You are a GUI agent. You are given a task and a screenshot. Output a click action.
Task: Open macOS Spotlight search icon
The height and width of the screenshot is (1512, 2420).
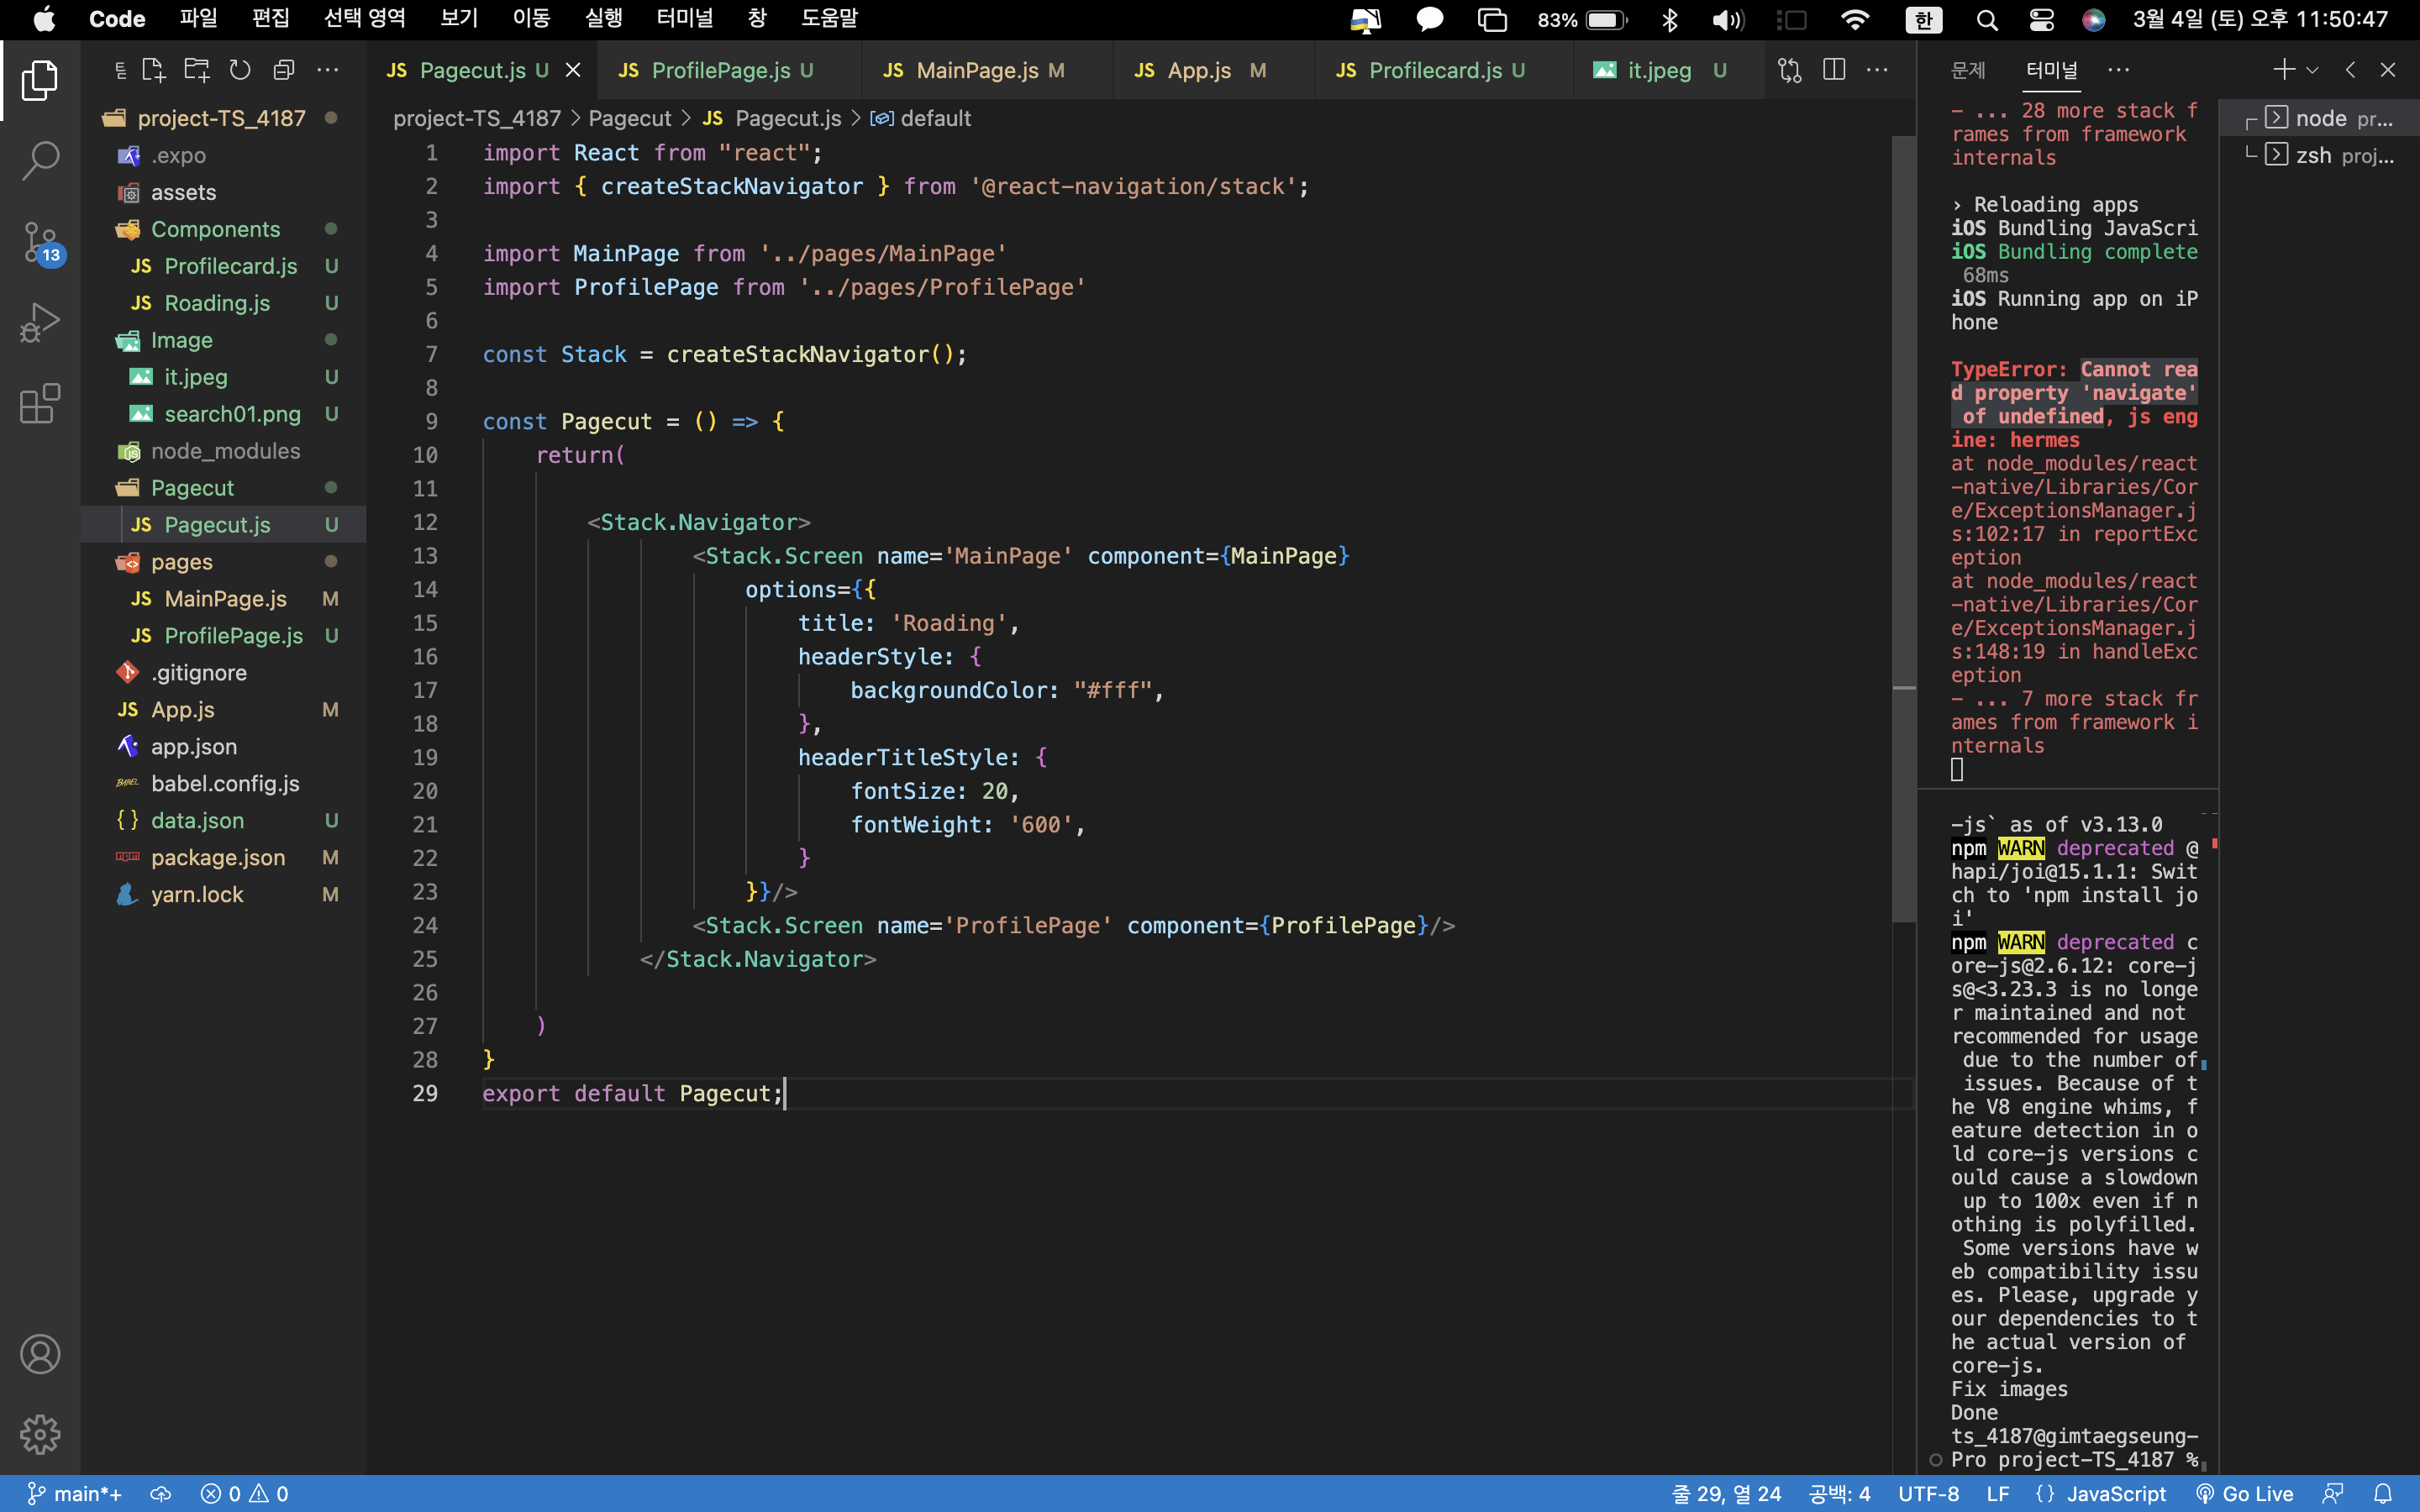tap(1987, 19)
